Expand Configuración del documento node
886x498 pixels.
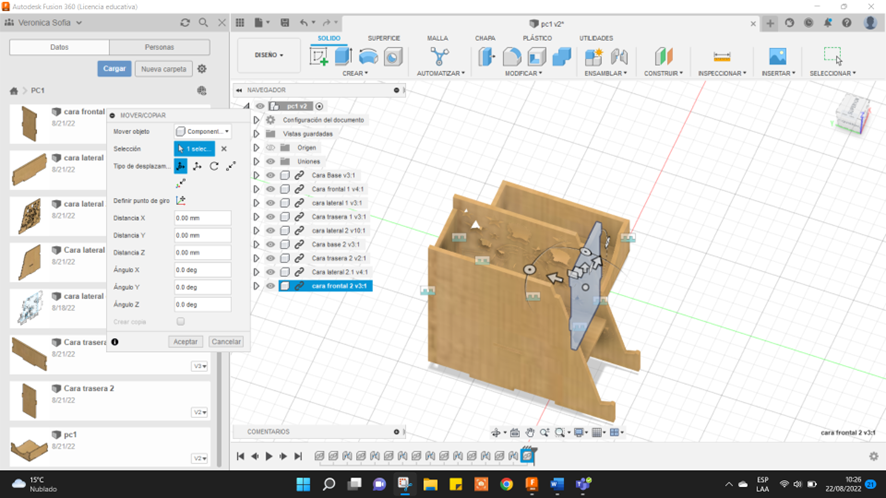click(x=257, y=120)
